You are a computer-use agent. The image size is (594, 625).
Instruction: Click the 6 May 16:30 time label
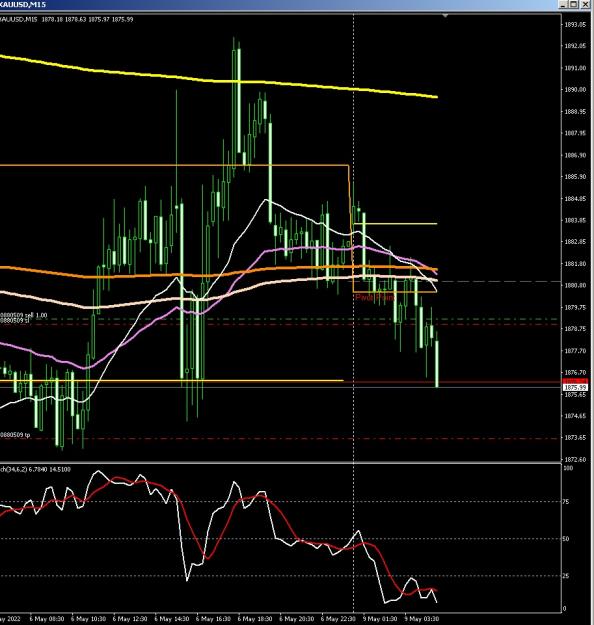pyautogui.click(x=213, y=619)
